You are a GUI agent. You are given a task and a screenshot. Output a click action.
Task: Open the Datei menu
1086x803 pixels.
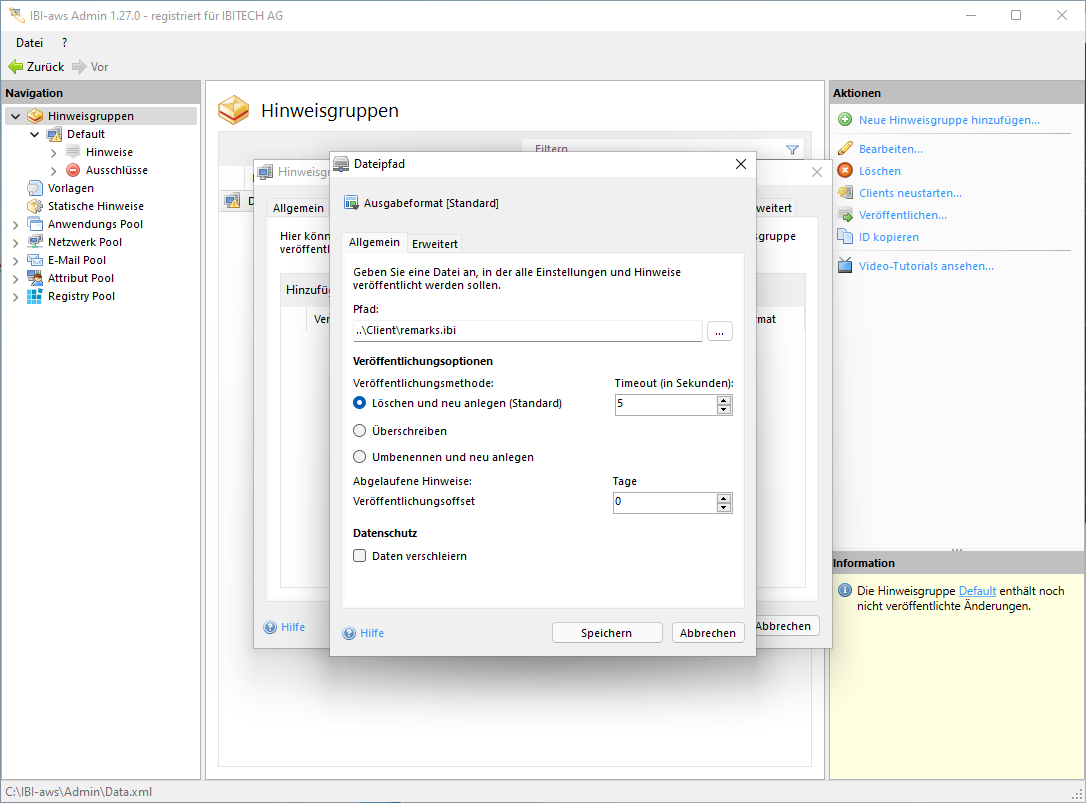tap(30, 43)
